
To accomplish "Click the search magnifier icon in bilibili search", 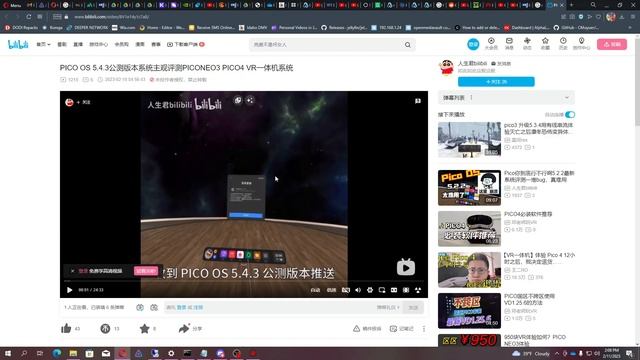I will coord(407,44).
